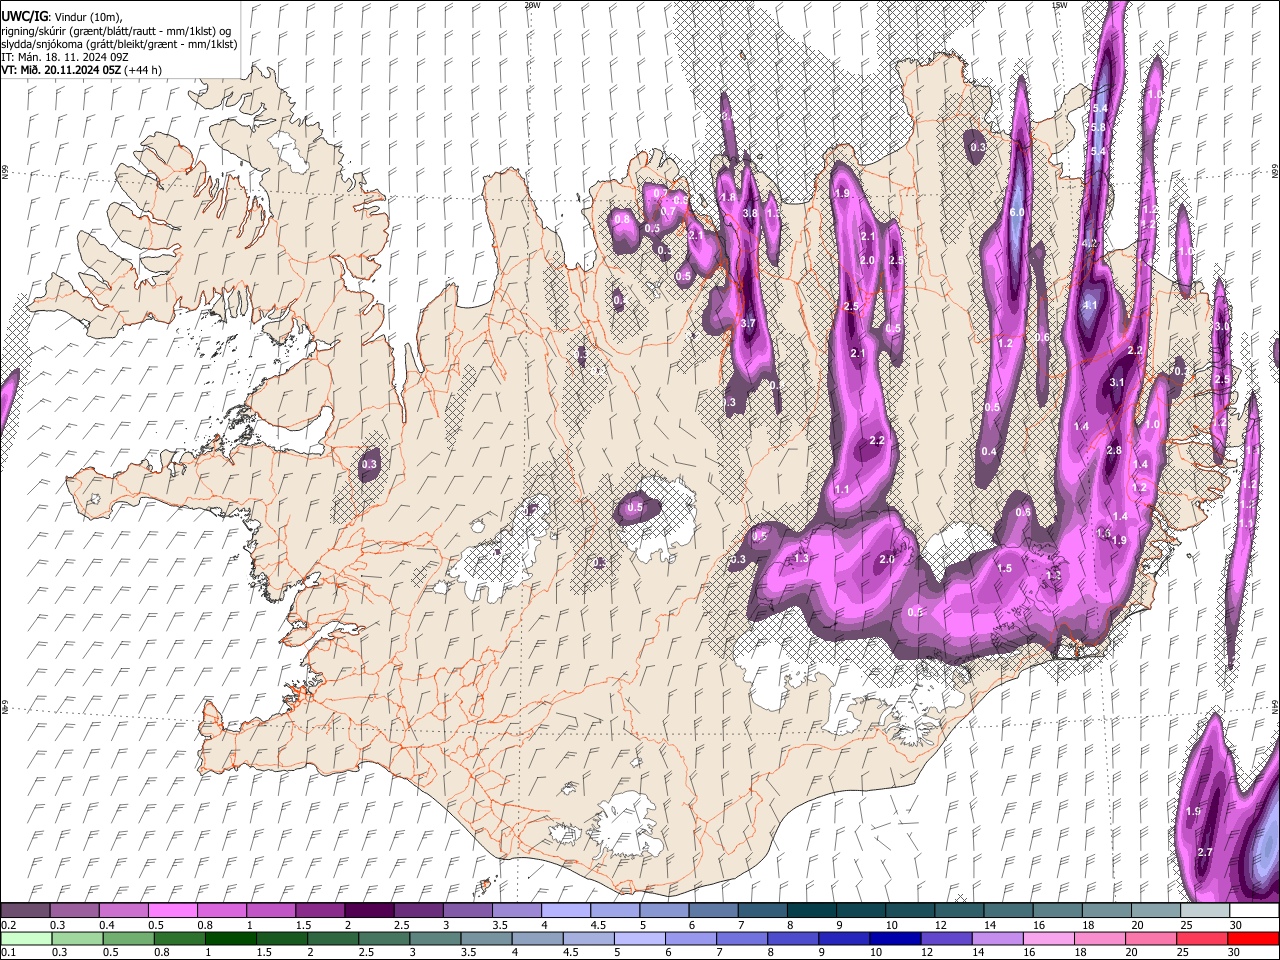Screen dimensions: 1280x960
Task: Select the 0.8 value label on the map
Action: click(x=622, y=219)
